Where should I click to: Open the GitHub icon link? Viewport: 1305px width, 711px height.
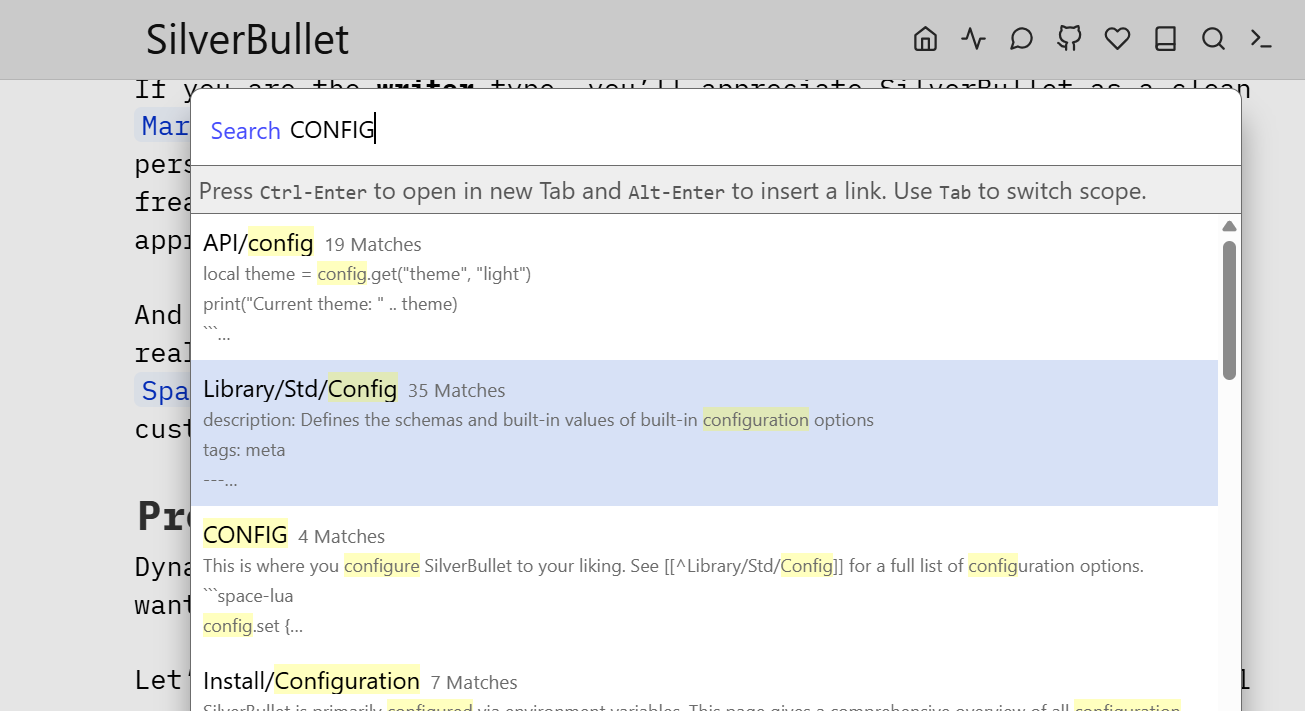(x=1069, y=39)
